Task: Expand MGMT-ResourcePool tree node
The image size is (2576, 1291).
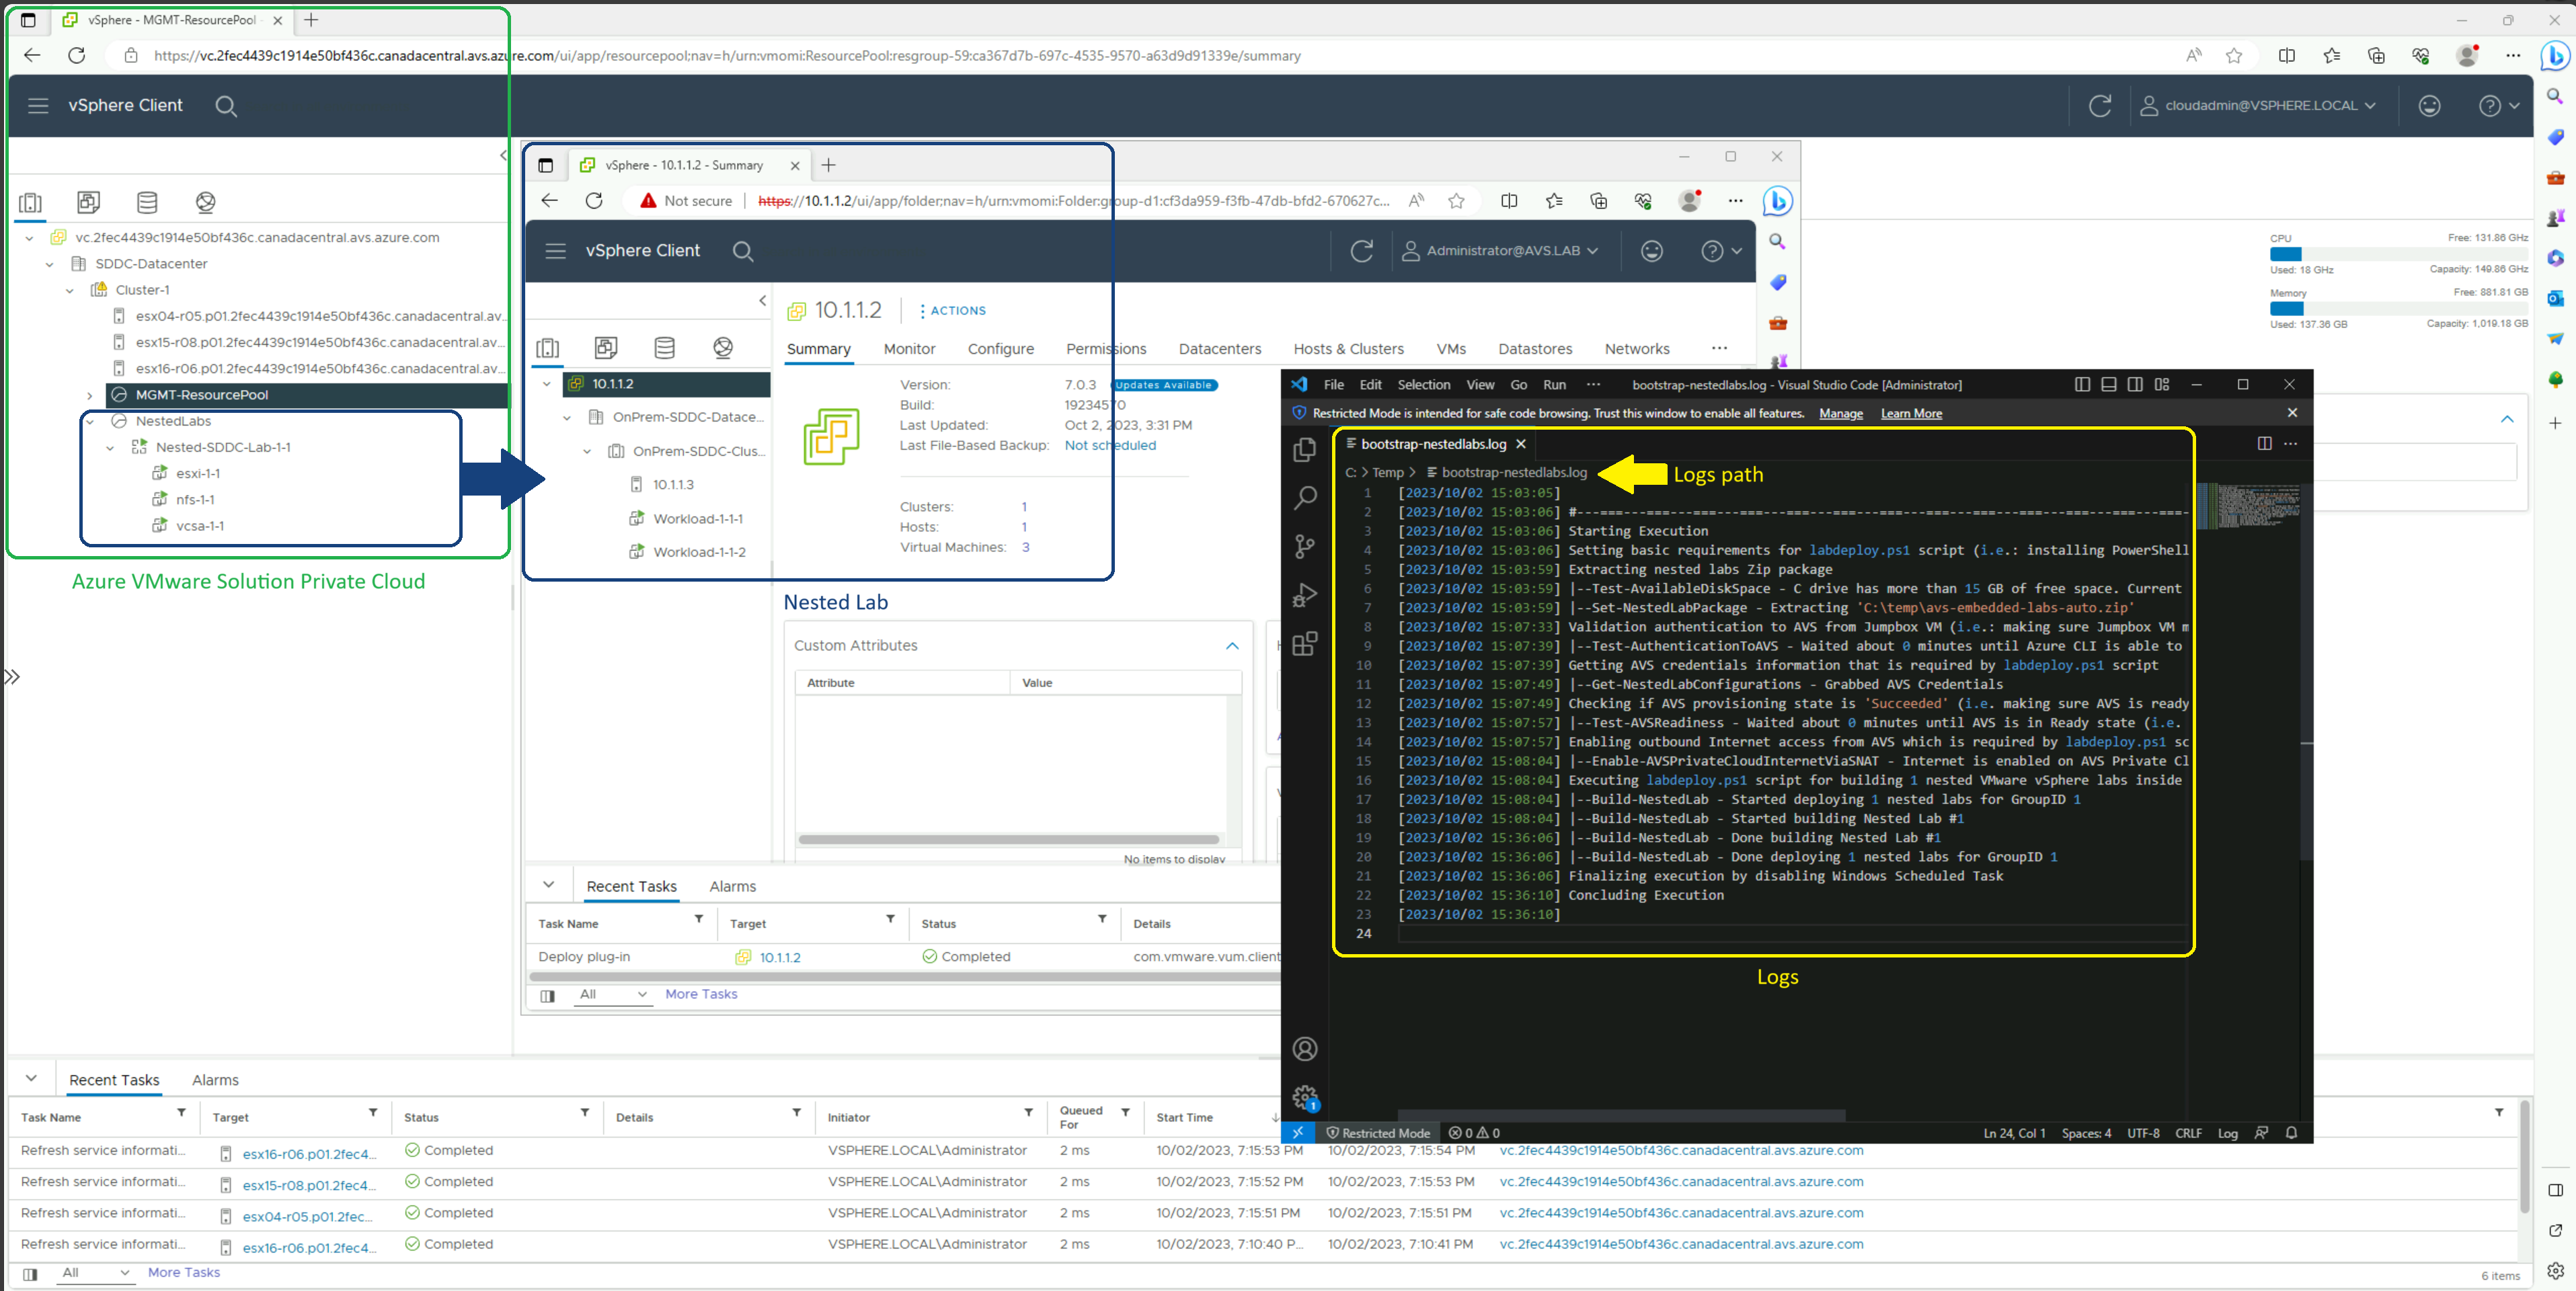Action: [90, 395]
